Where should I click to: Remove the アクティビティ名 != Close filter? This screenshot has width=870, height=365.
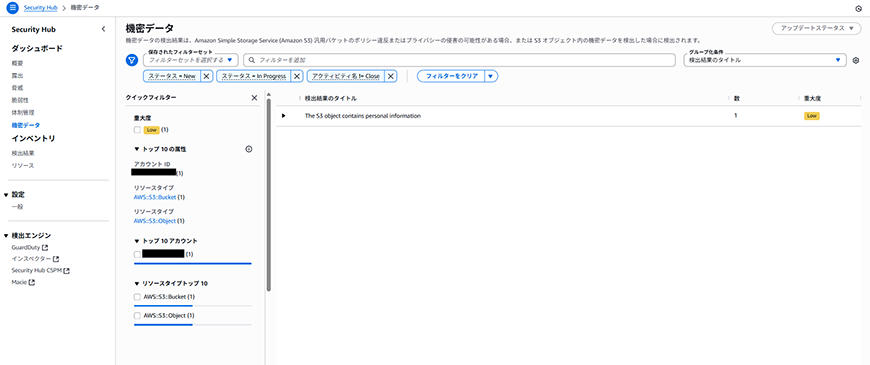391,76
